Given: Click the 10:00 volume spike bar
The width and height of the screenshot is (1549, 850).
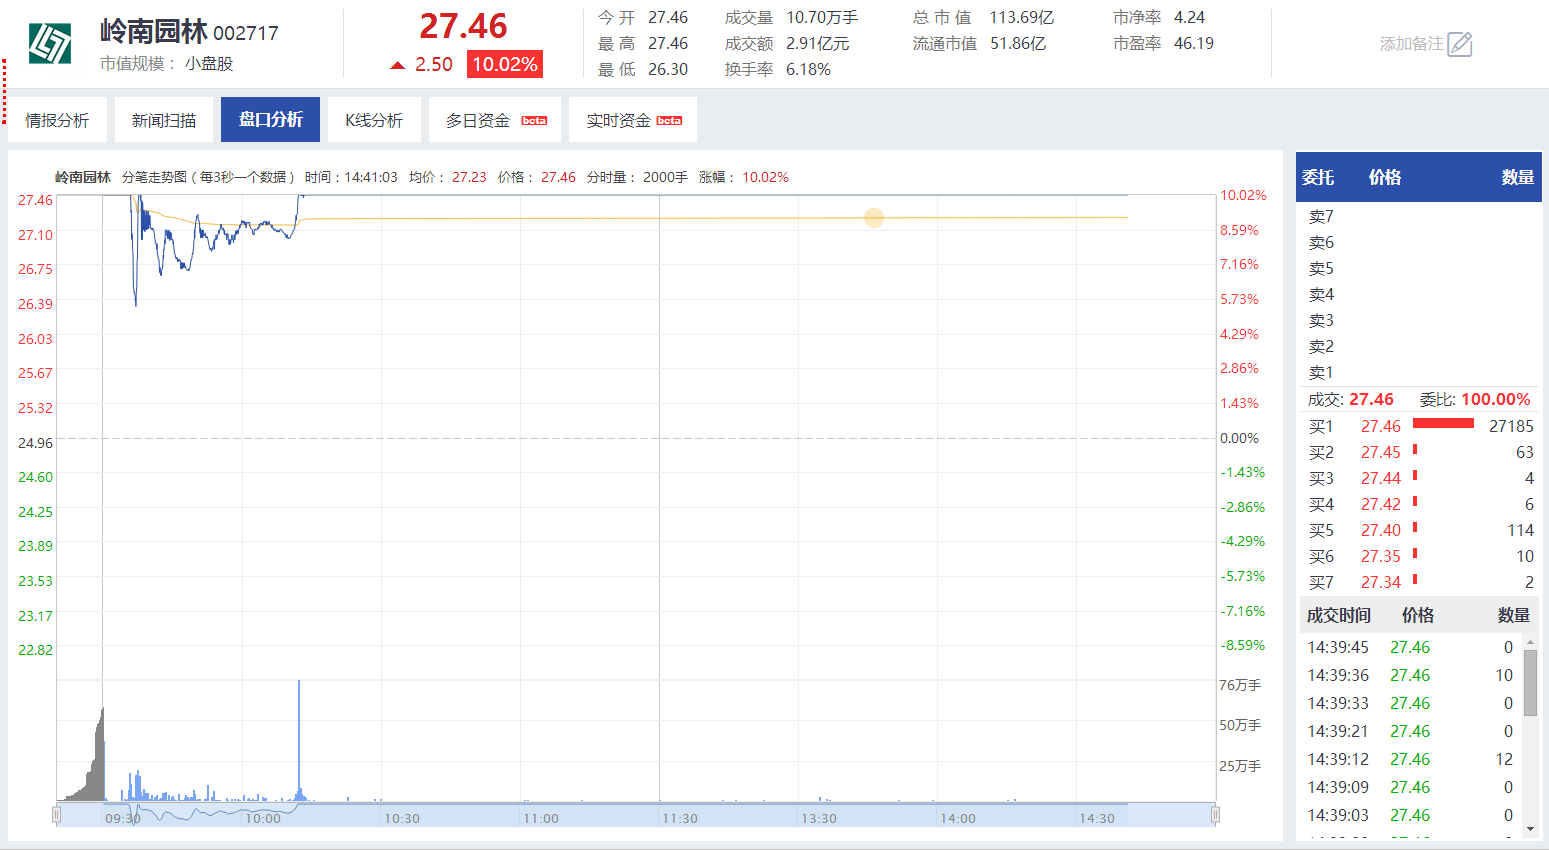Looking at the screenshot, I should (299, 740).
